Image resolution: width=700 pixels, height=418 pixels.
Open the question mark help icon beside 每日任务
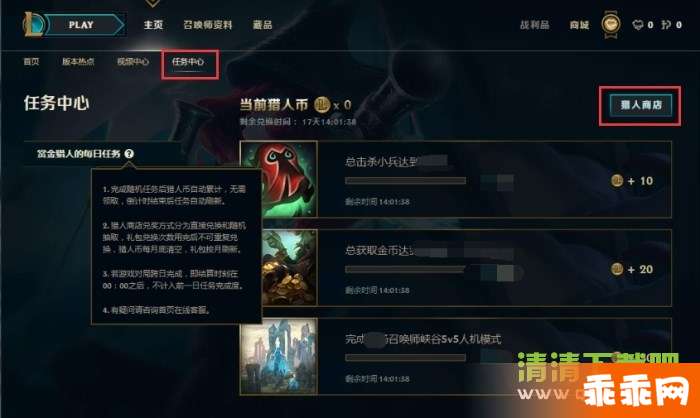pos(129,154)
